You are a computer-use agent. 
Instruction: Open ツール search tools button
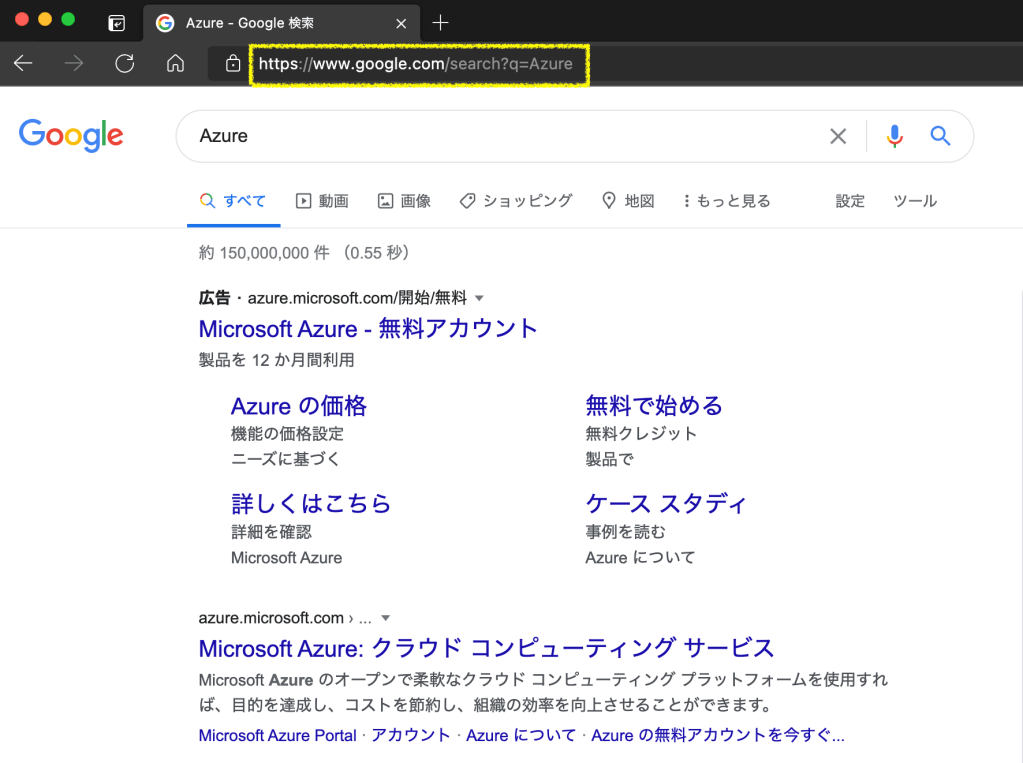(914, 201)
